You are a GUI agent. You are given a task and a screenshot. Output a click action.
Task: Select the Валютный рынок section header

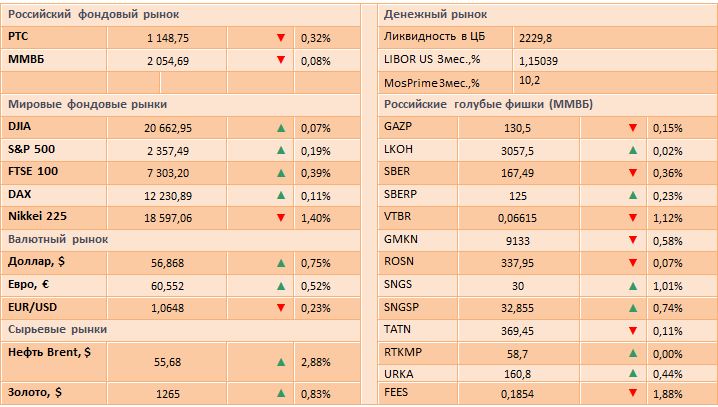coord(57,239)
